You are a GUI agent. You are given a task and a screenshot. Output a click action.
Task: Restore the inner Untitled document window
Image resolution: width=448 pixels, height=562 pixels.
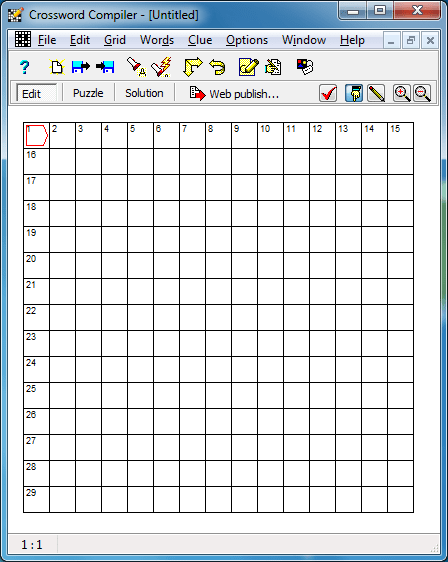[x=411, y=40]
